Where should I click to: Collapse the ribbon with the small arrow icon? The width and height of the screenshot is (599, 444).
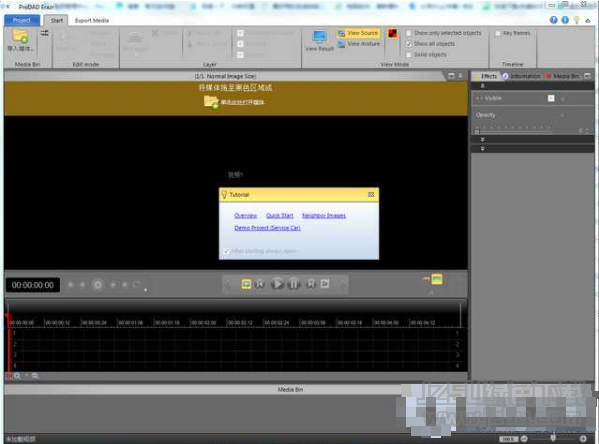(x=588, y=21)
